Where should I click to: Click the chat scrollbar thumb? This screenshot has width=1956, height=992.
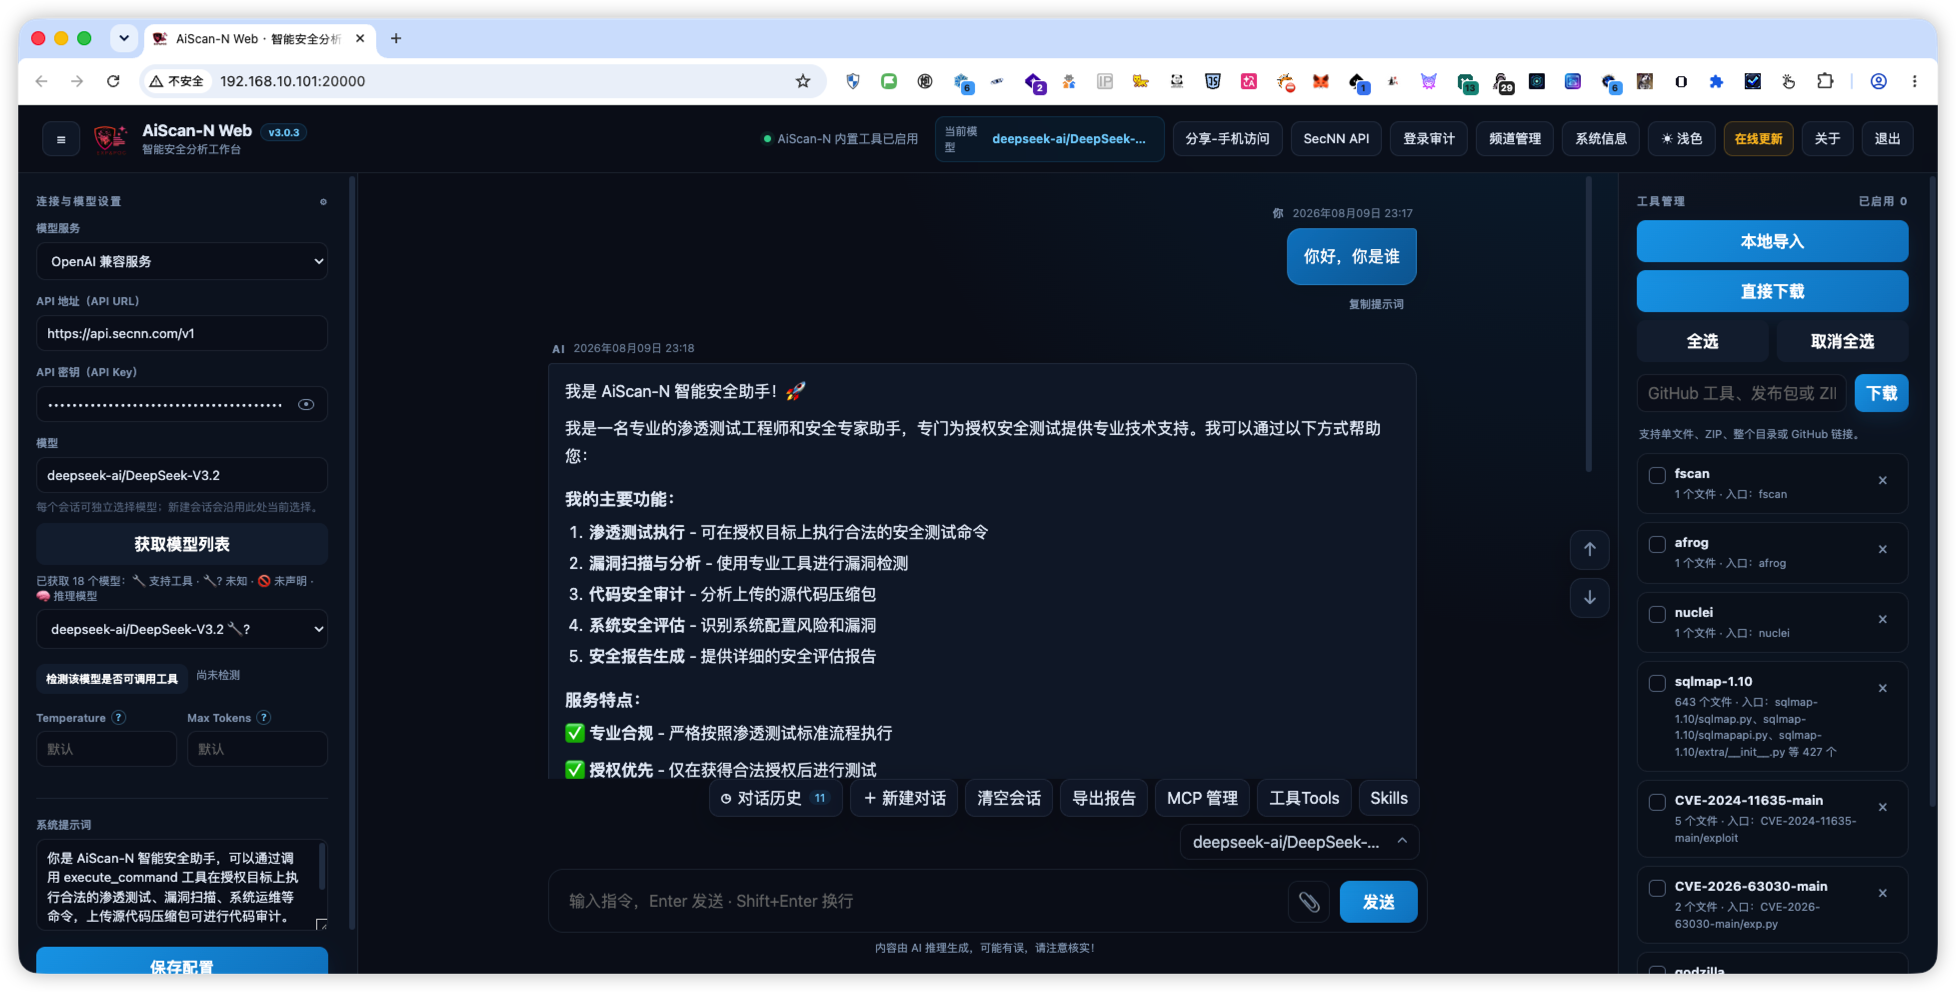click(1588, 325)
